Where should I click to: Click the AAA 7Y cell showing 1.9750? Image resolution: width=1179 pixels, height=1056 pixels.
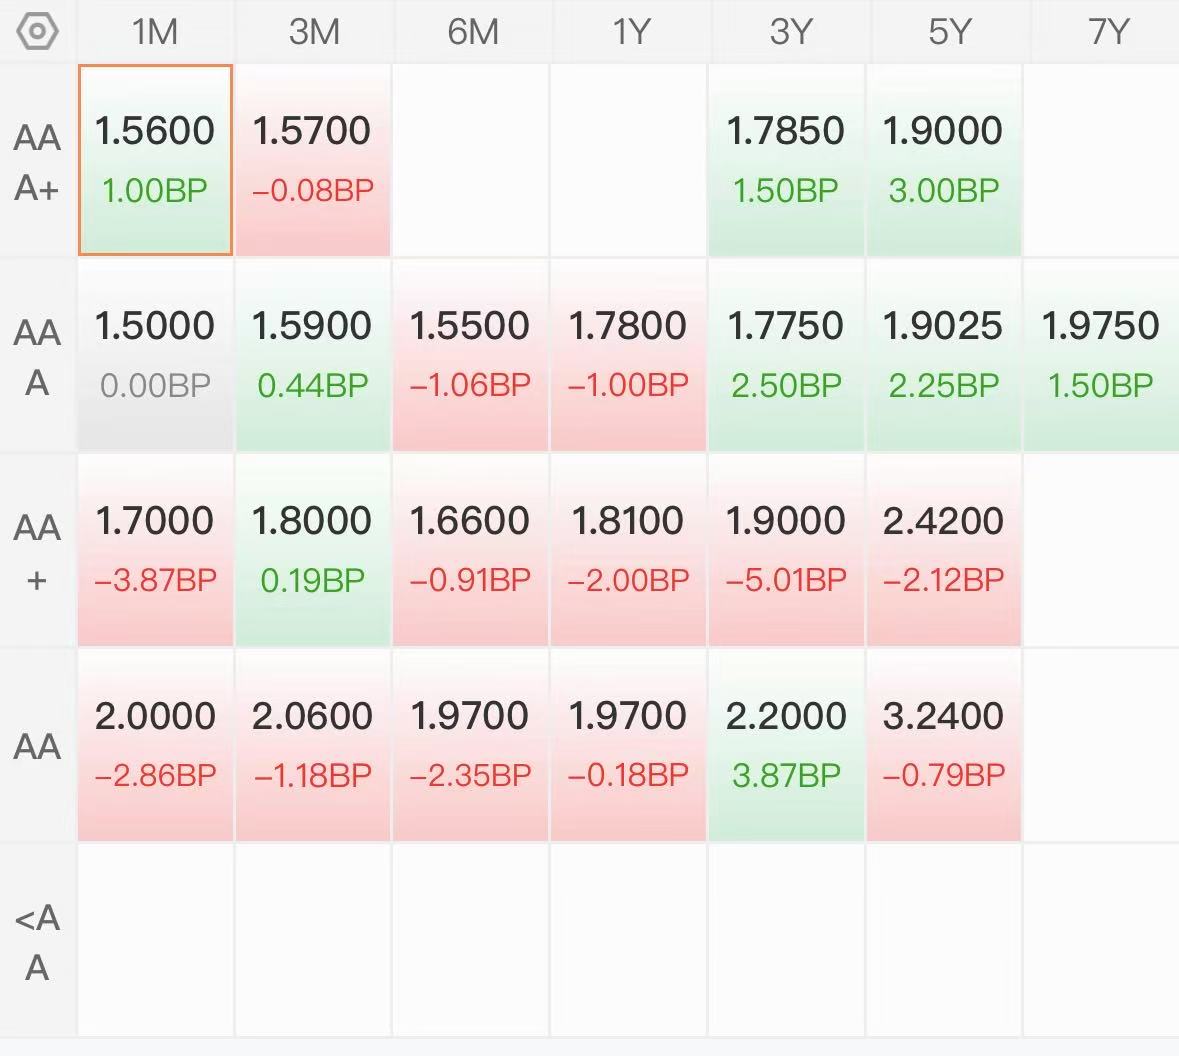[1102, 355]
